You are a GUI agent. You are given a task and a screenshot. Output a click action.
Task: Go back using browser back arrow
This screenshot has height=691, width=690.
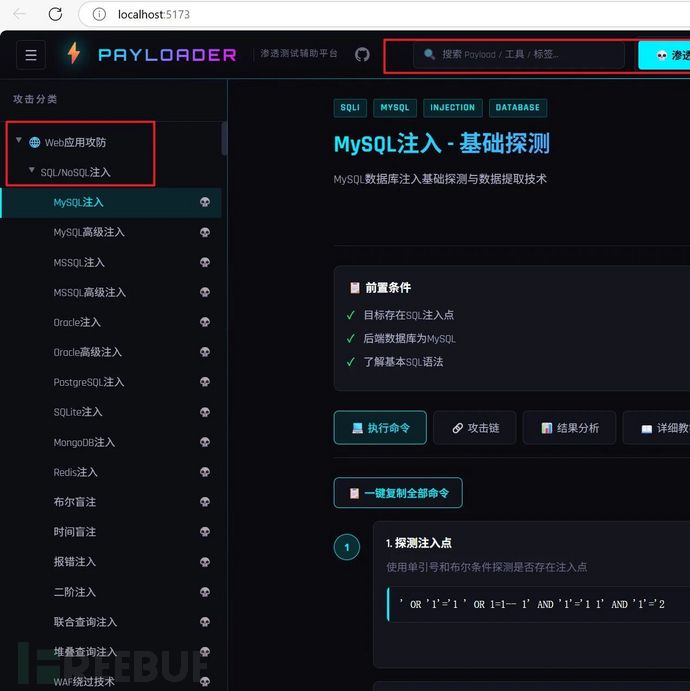(x=19, y=14)
